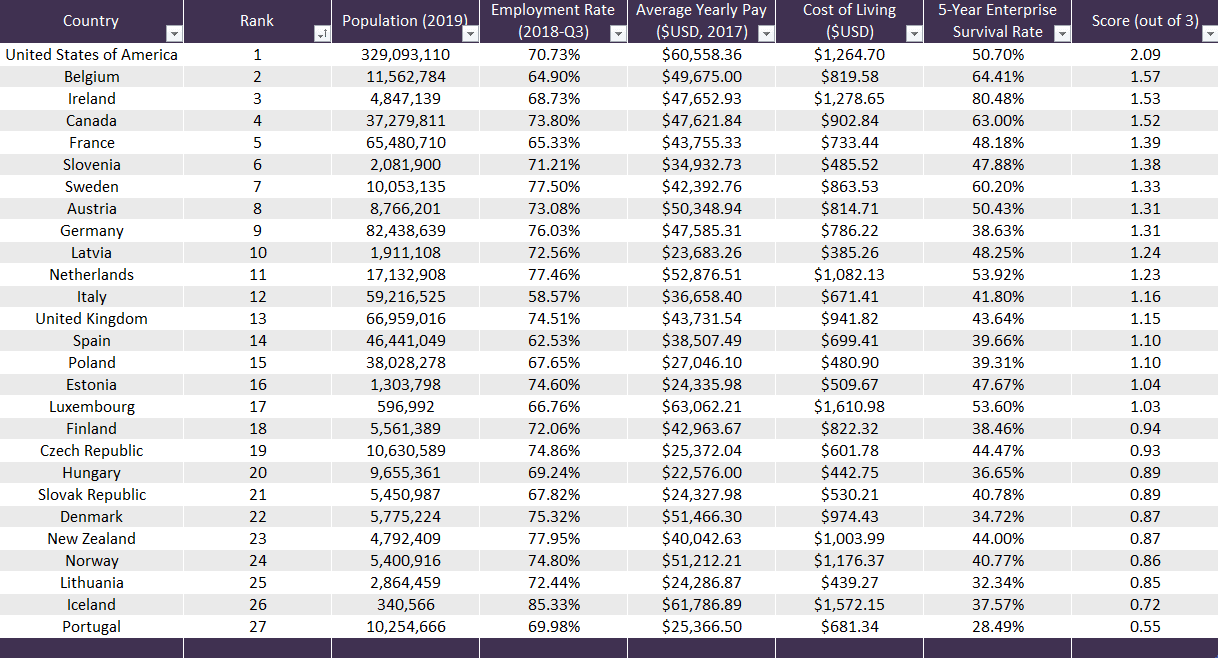This screenshot has width=1218, height=658.
Task: Select the Slovak Republic country cell
Action: (91, 495)
